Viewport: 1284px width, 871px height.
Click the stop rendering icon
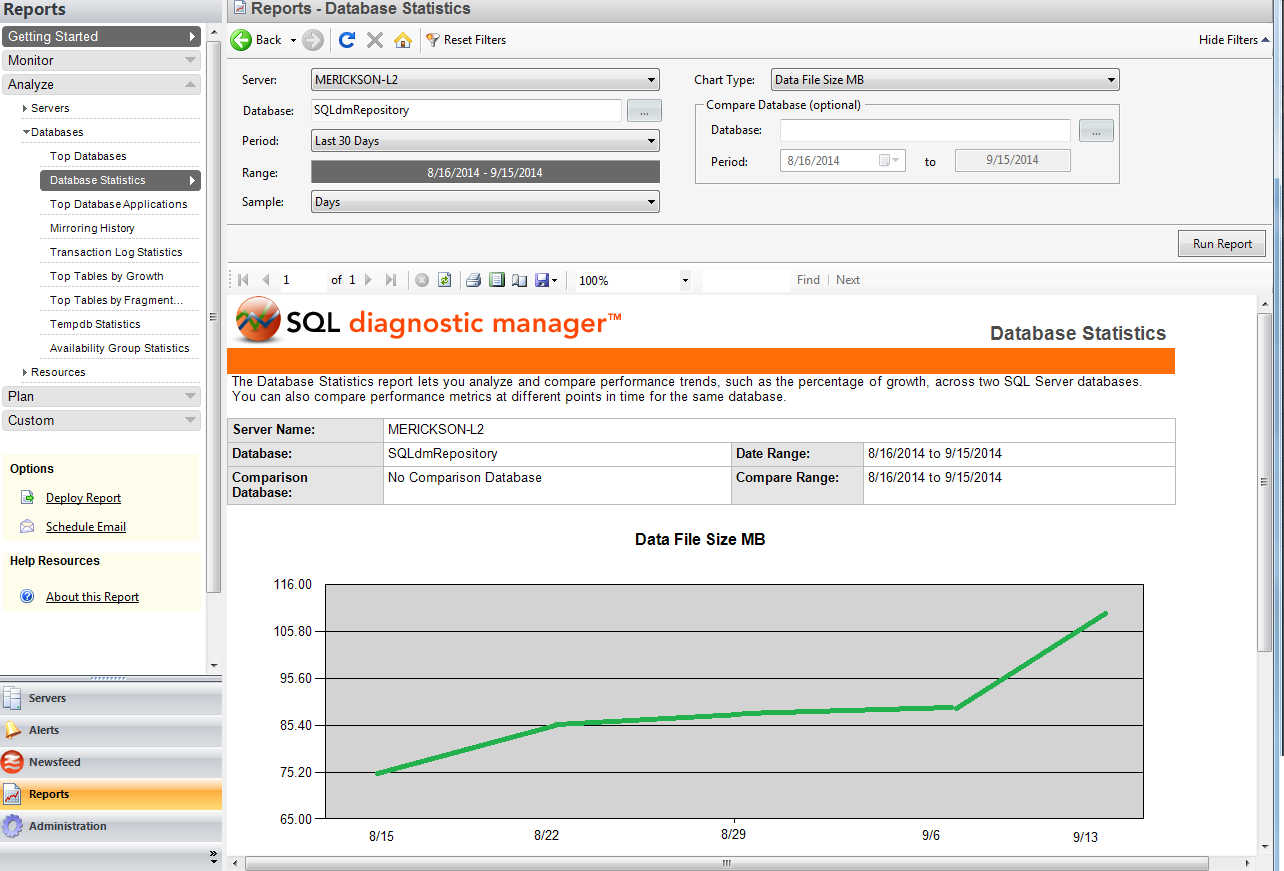[x=422, y=280]
